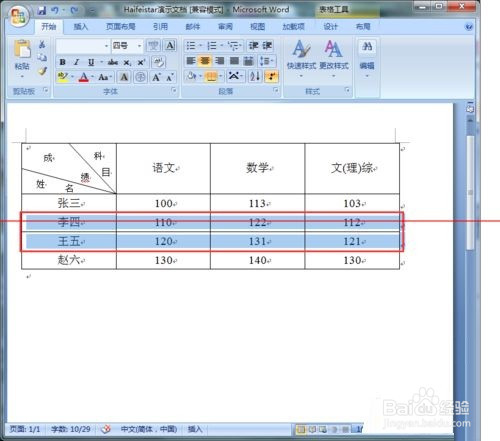Open 更改样式 Change Styles menu

334,59
